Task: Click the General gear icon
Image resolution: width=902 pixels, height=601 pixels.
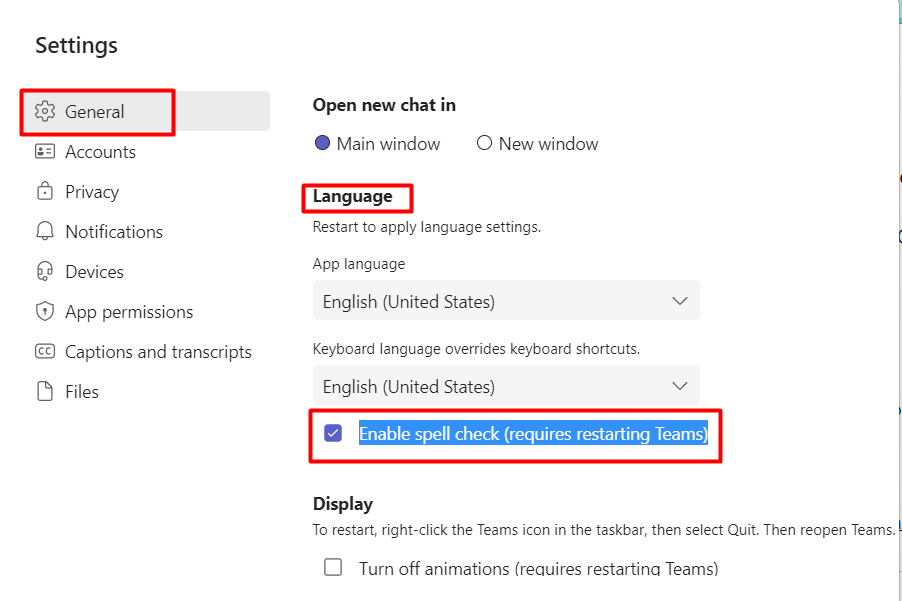Action: click(45, 111)
